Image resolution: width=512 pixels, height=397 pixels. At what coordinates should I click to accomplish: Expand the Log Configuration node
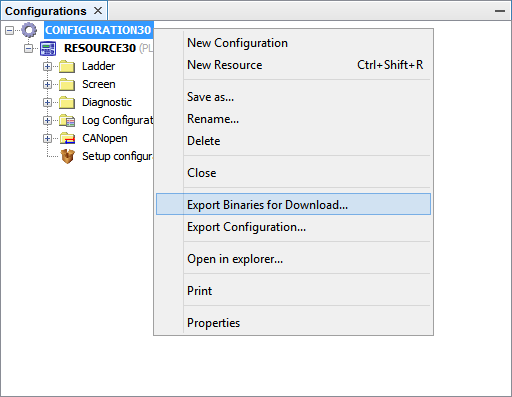pos(47,120)
